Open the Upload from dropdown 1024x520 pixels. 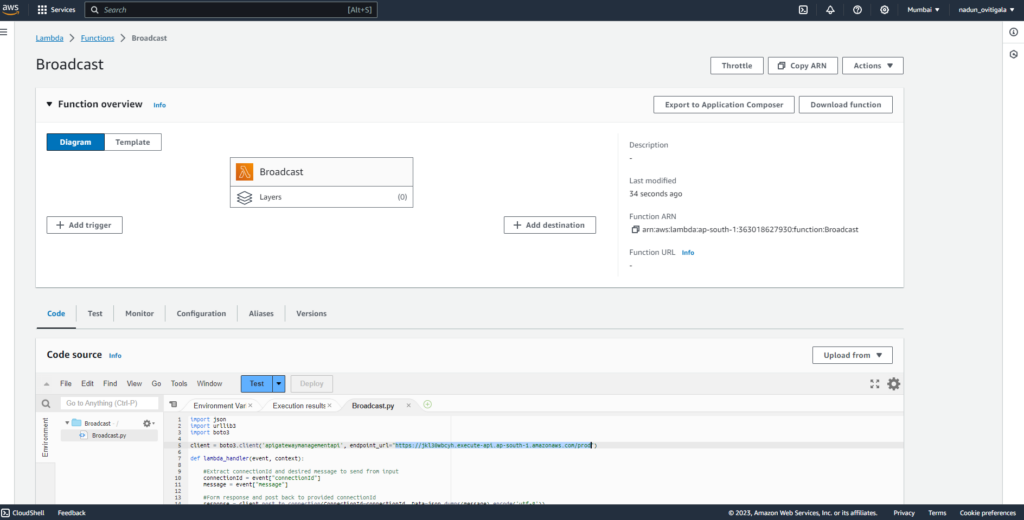point(852,355)
